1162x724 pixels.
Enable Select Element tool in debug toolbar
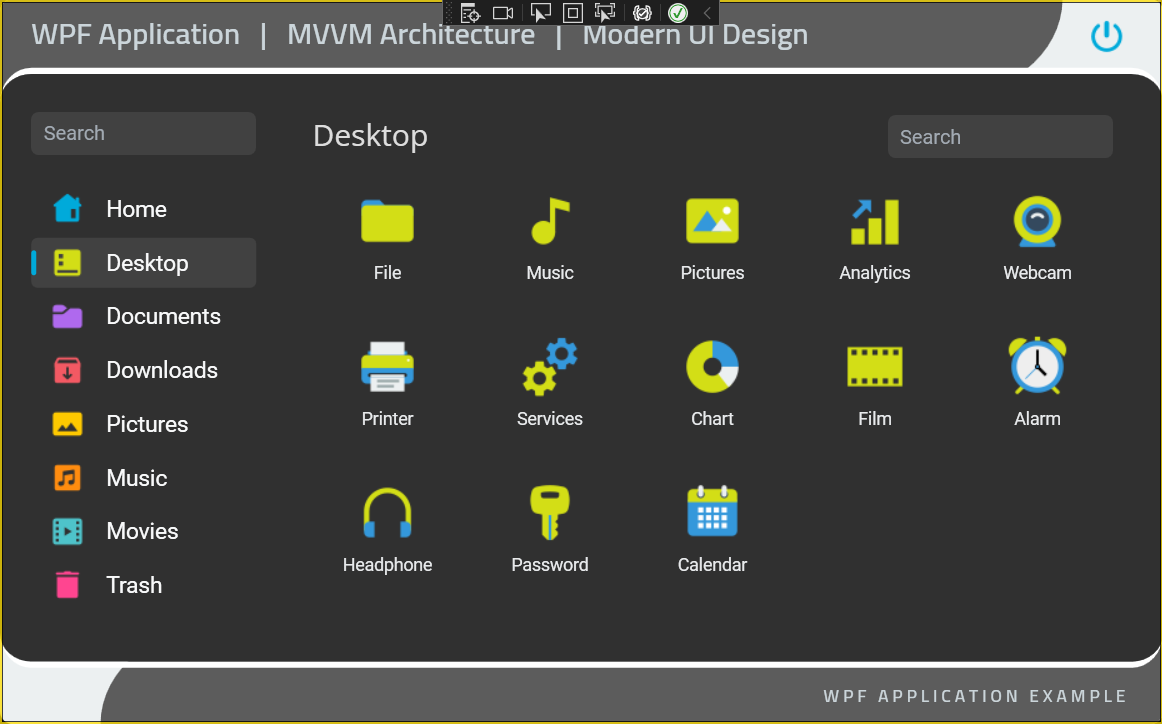540,13
